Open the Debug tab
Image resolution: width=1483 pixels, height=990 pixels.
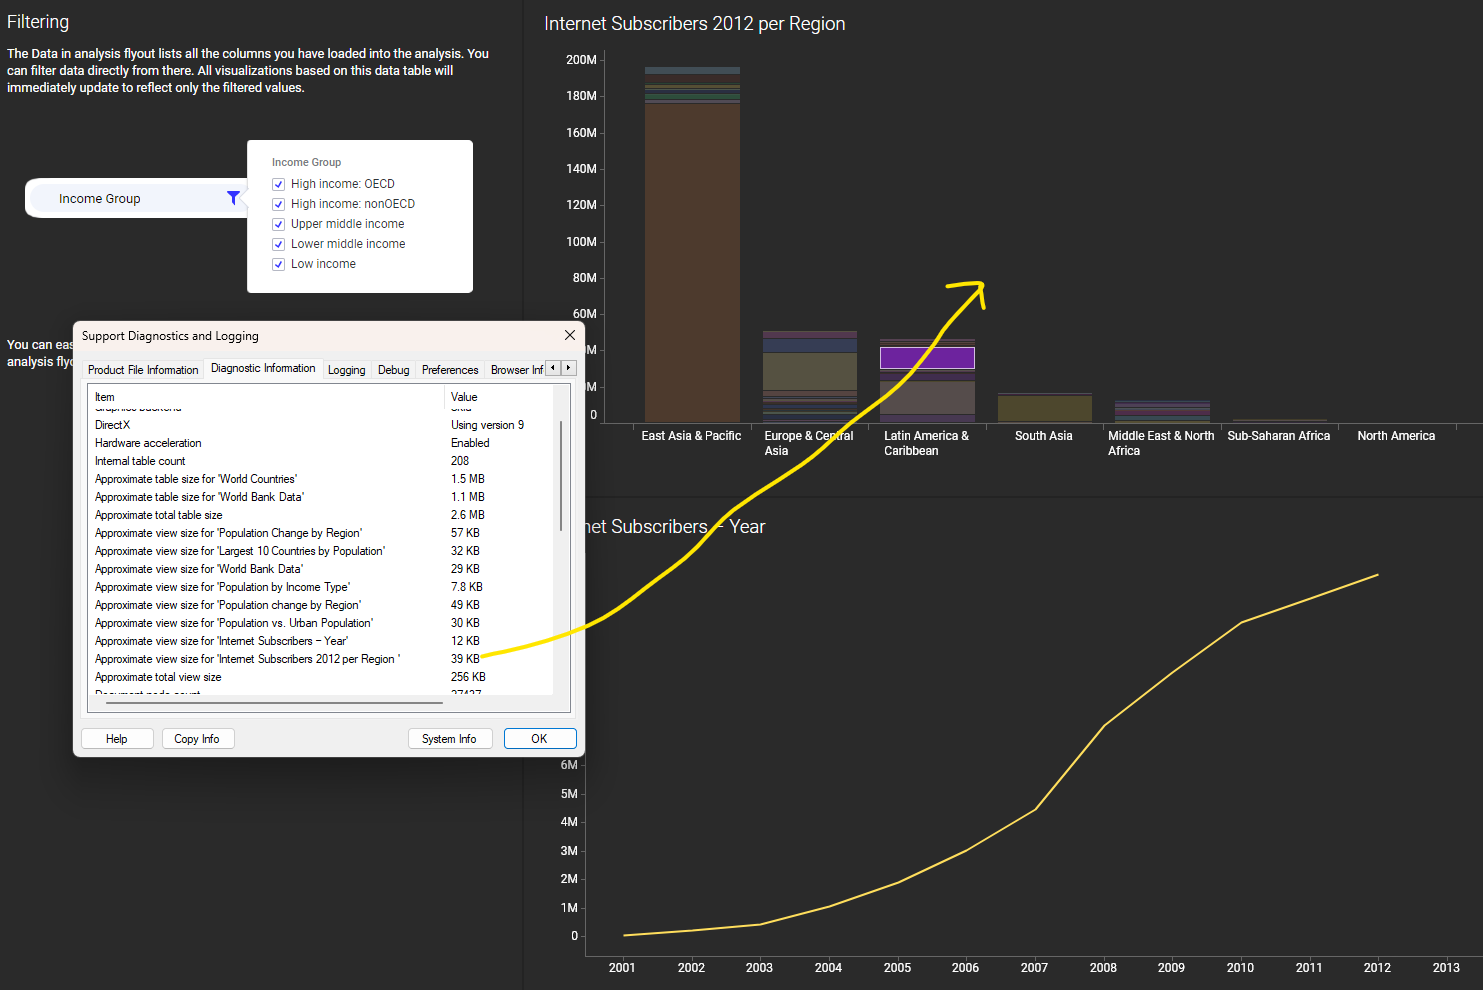tap(393, 370)
